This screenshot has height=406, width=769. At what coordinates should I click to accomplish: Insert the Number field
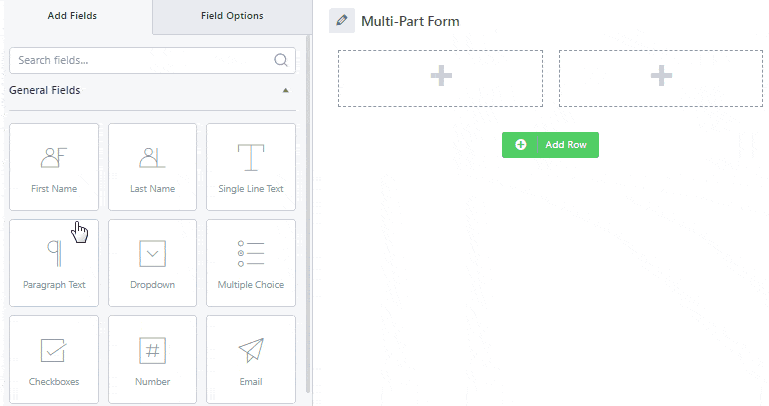[153, 359]
